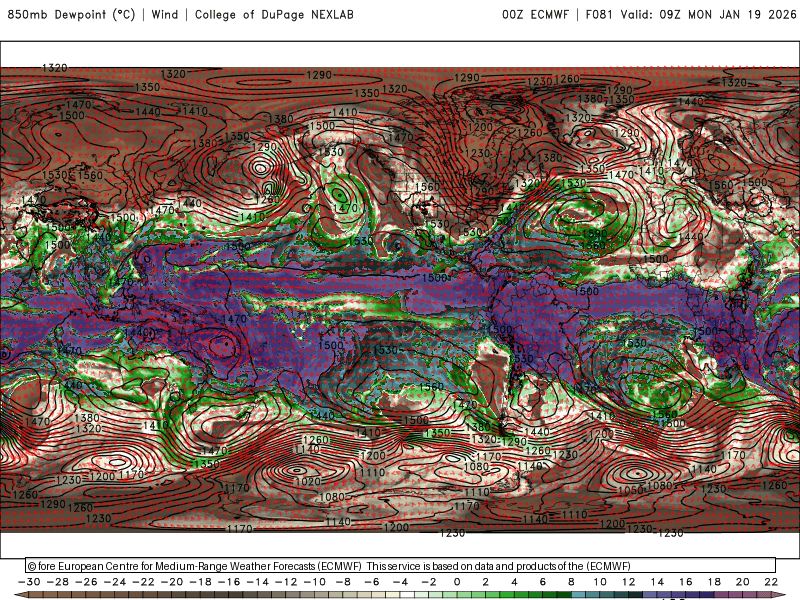The width and height of the screenshot is (800, 600).
Task: Click the '18' legend value
Action: (x=714, y=582)
